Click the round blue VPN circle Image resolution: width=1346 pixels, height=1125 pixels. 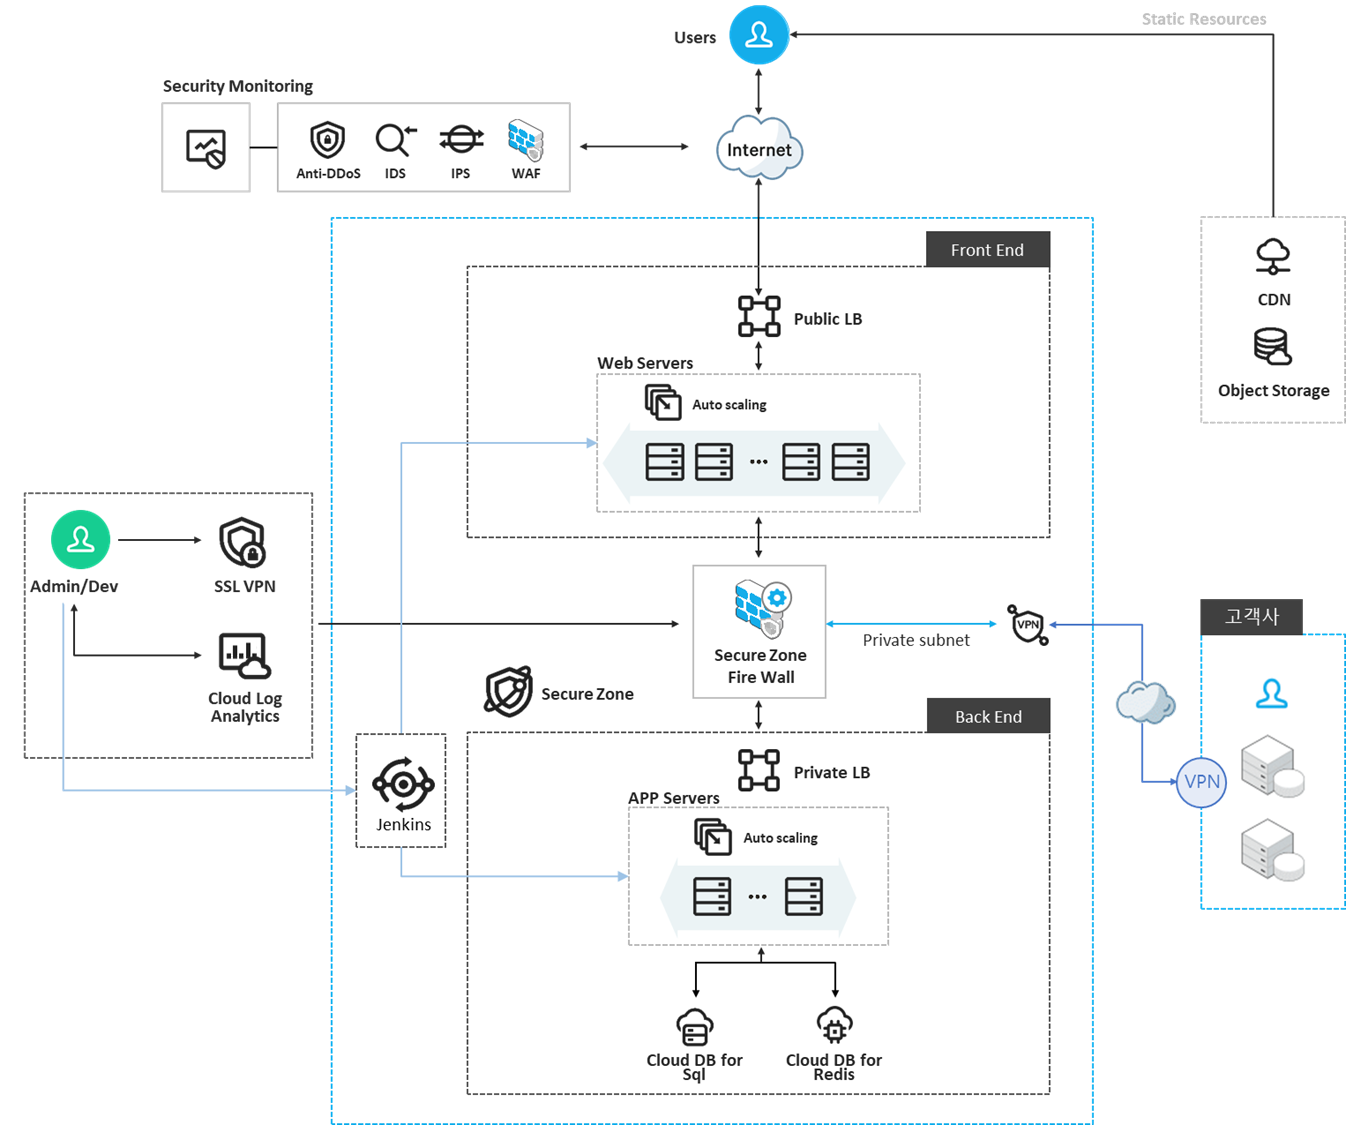(x=1201, y=782)
